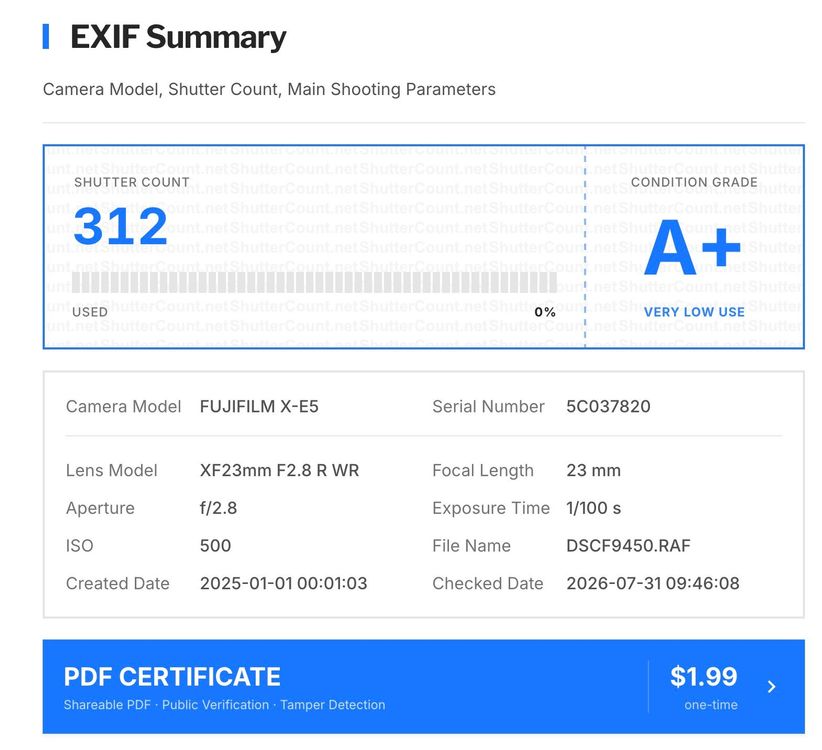Select the 0% used percentage label

545,312
